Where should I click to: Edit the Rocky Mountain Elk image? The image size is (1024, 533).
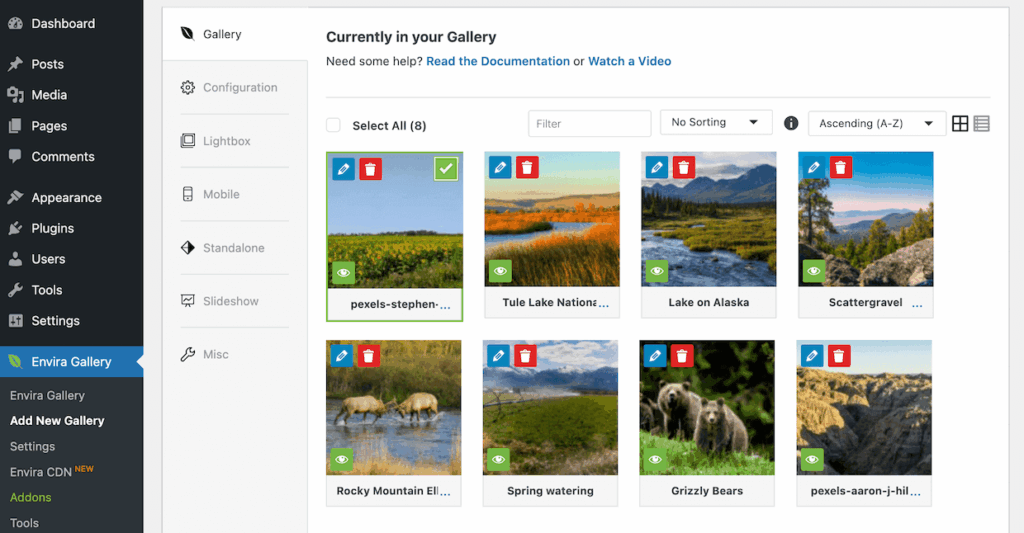click(x=342, y=356)
